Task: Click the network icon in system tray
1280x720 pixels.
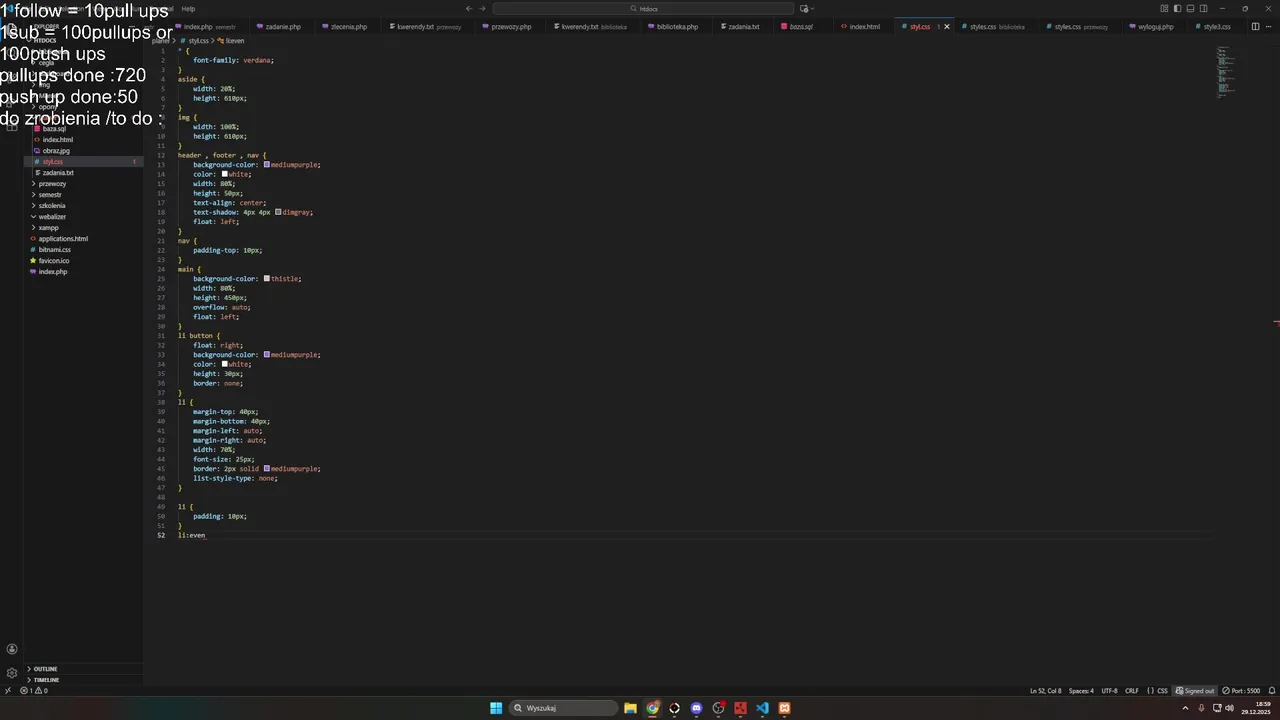Action: click(x=1217, y=708)
